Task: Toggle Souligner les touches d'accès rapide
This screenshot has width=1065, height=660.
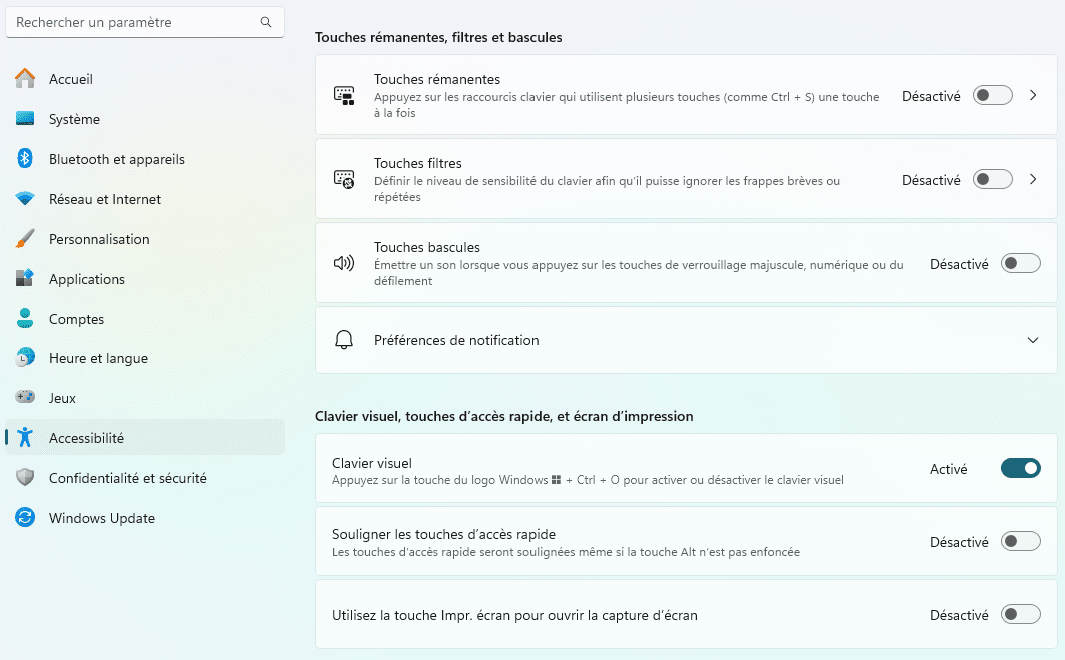Action: coord(1020,541)
